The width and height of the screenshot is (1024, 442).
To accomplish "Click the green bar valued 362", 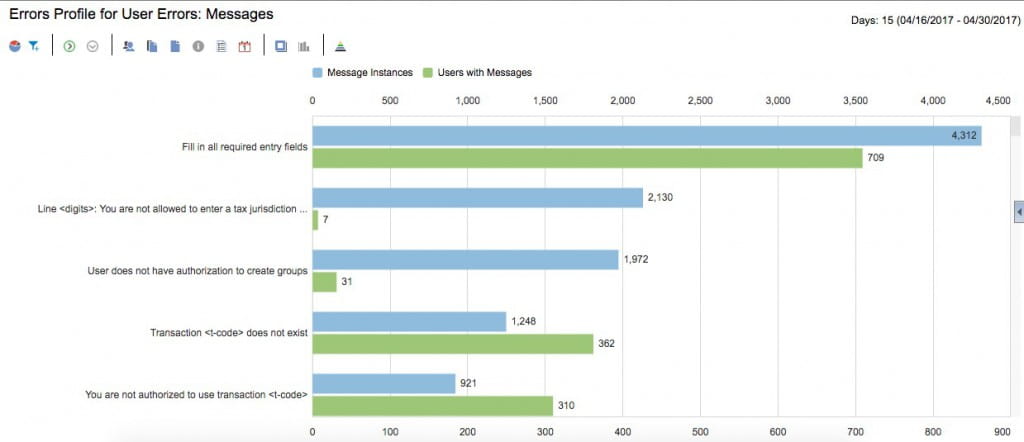I will [x=452, y=343].
